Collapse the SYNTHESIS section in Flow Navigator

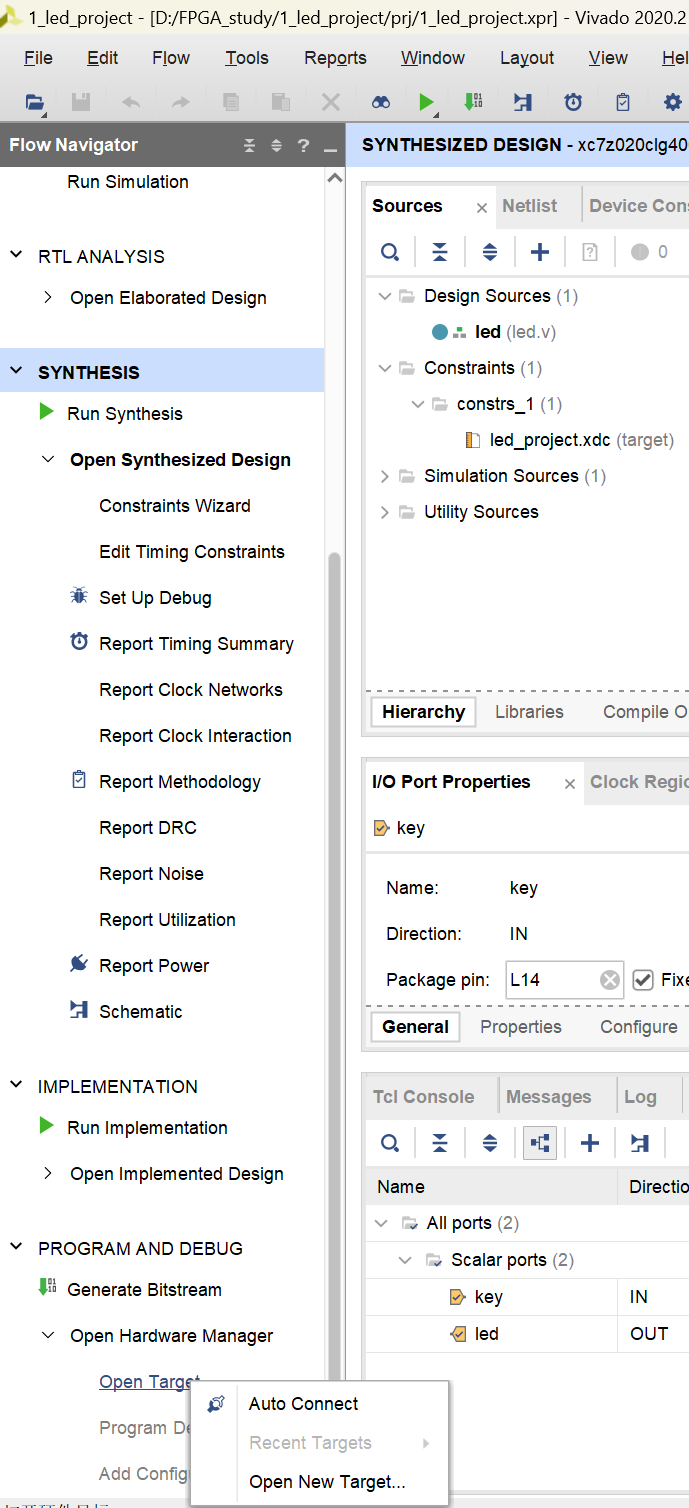16,372
